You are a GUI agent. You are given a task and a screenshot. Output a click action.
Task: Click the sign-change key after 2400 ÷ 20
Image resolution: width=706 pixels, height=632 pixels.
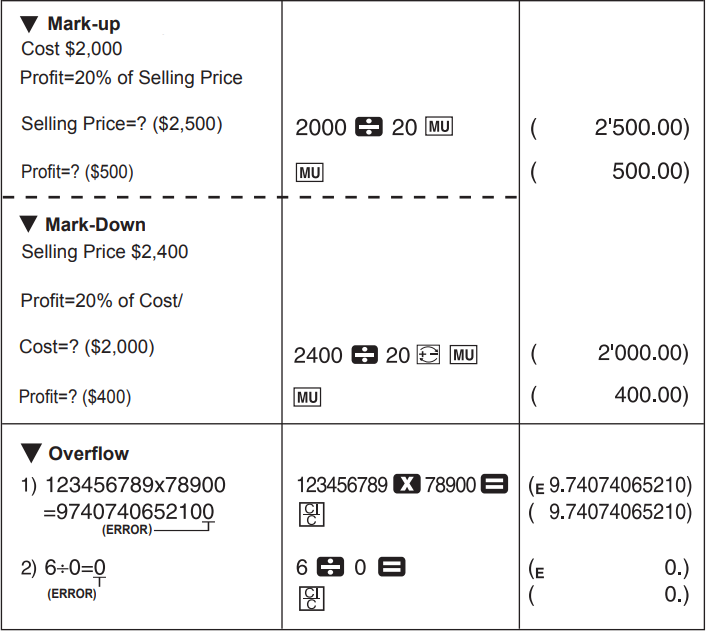tap(427, 355)
